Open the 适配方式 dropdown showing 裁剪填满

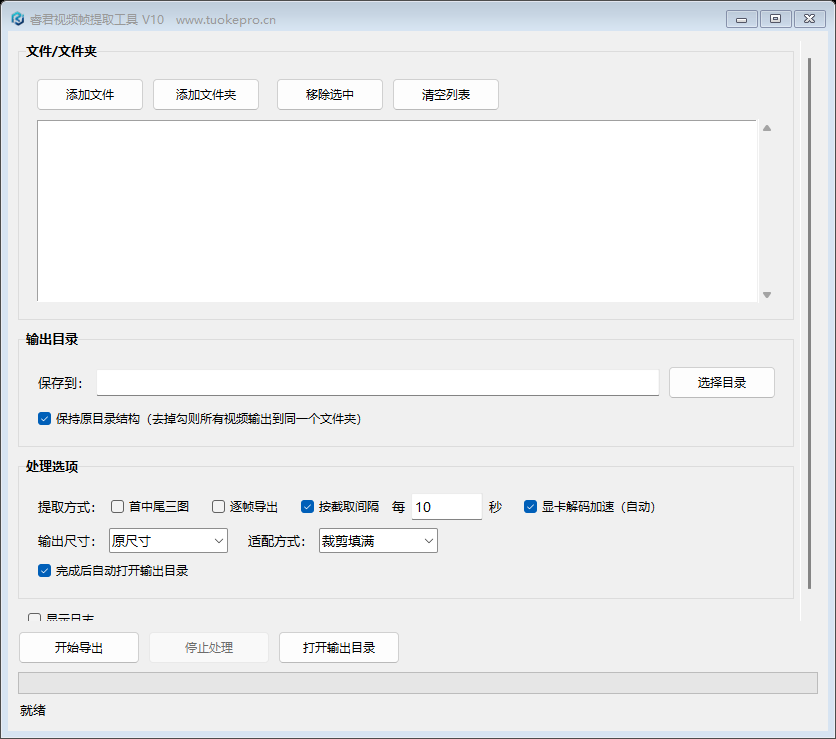coord(379,541)
